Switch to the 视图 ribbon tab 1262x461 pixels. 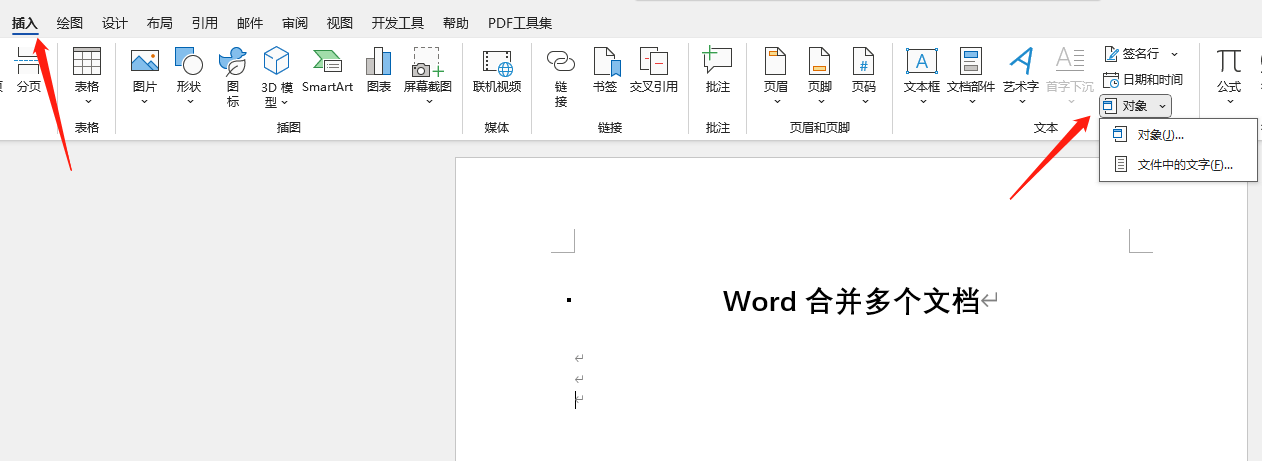click(x=340, y=22)
